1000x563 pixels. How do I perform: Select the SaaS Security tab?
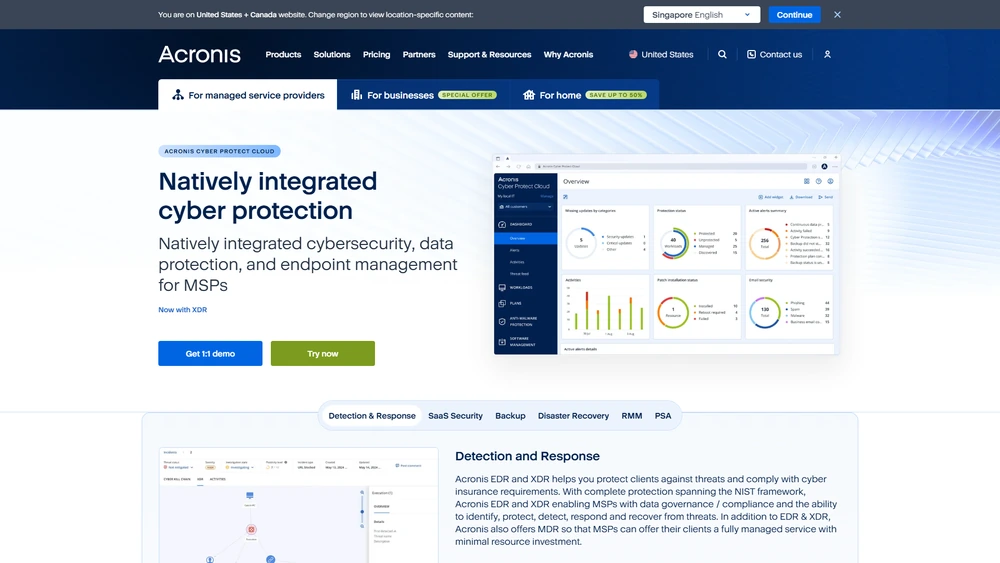click(x=455, y=416)
